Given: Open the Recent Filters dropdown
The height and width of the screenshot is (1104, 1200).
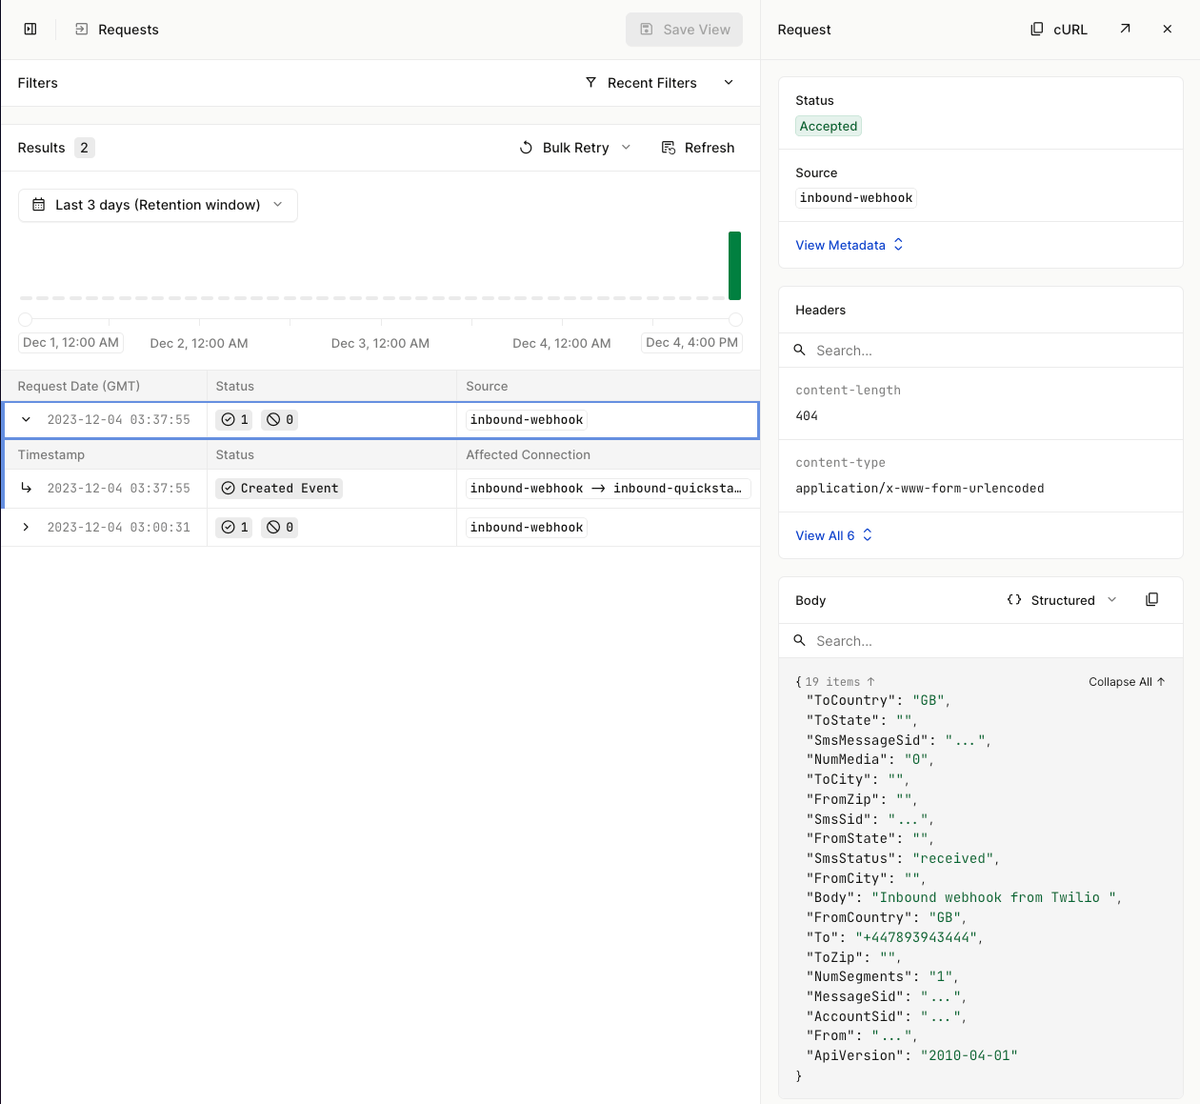Looking at the screenshot, I should pyautogui.click(x=651, y=82).
